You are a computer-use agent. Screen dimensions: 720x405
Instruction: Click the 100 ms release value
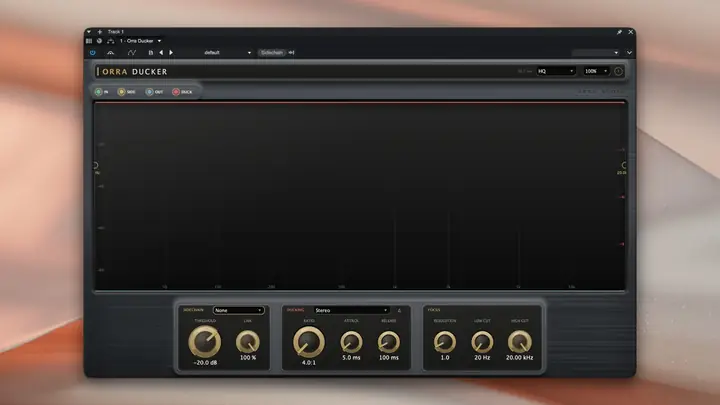pos(388,358)
